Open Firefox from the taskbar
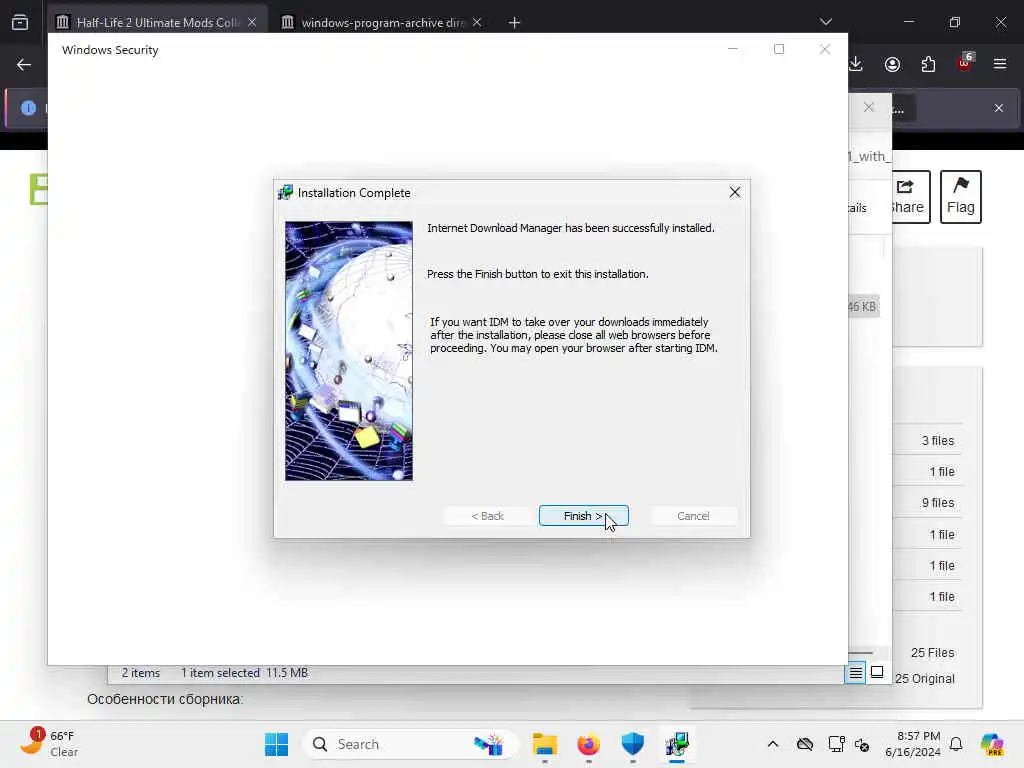This screenshot has width=1024, height=768. [x=588, y=744]
